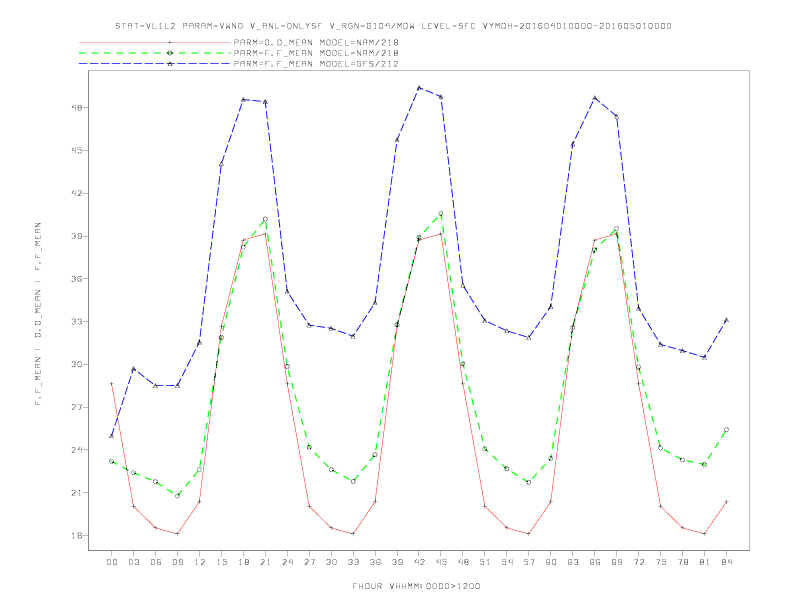Image resolution: width=792 pixels, height=612 pixels.
Task: Click the red solid line sample in the legend
Action: [x=155, y=42]
